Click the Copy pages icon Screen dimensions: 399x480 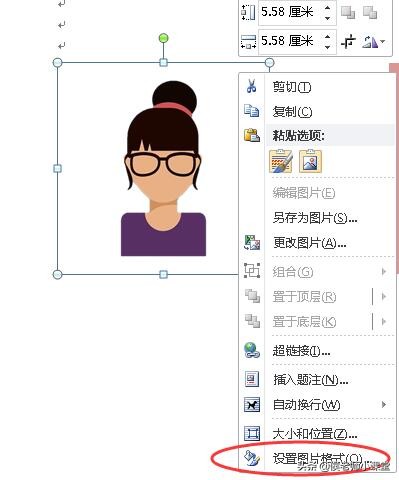click(x=252, y=111)
